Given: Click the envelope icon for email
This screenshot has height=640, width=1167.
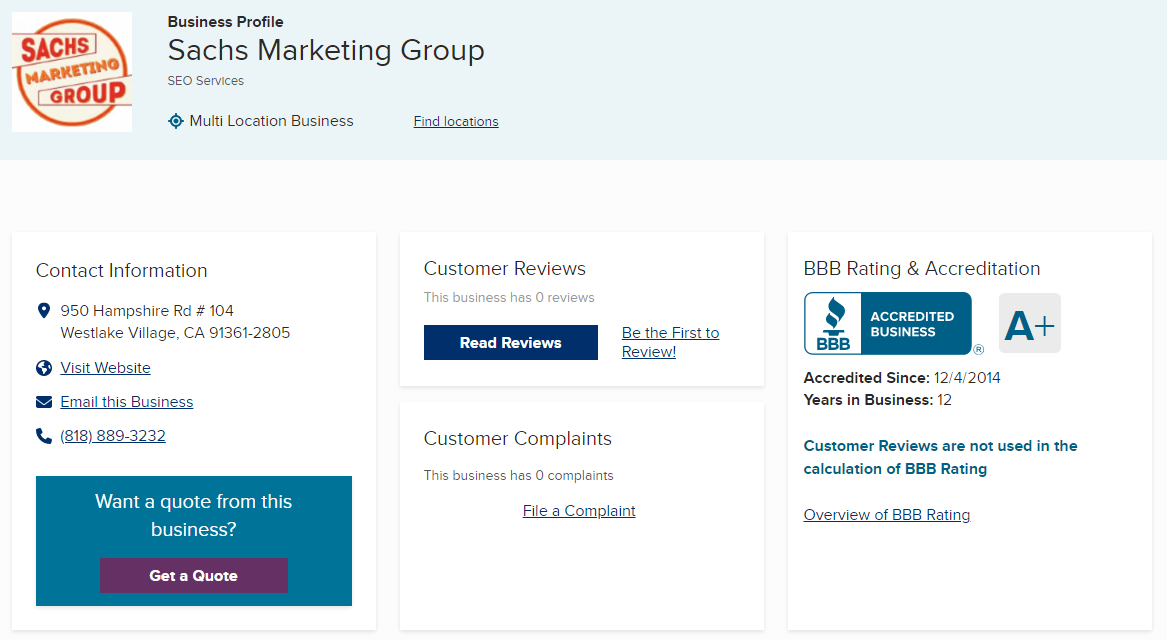Looking at the screenshot, I should 44,402.
